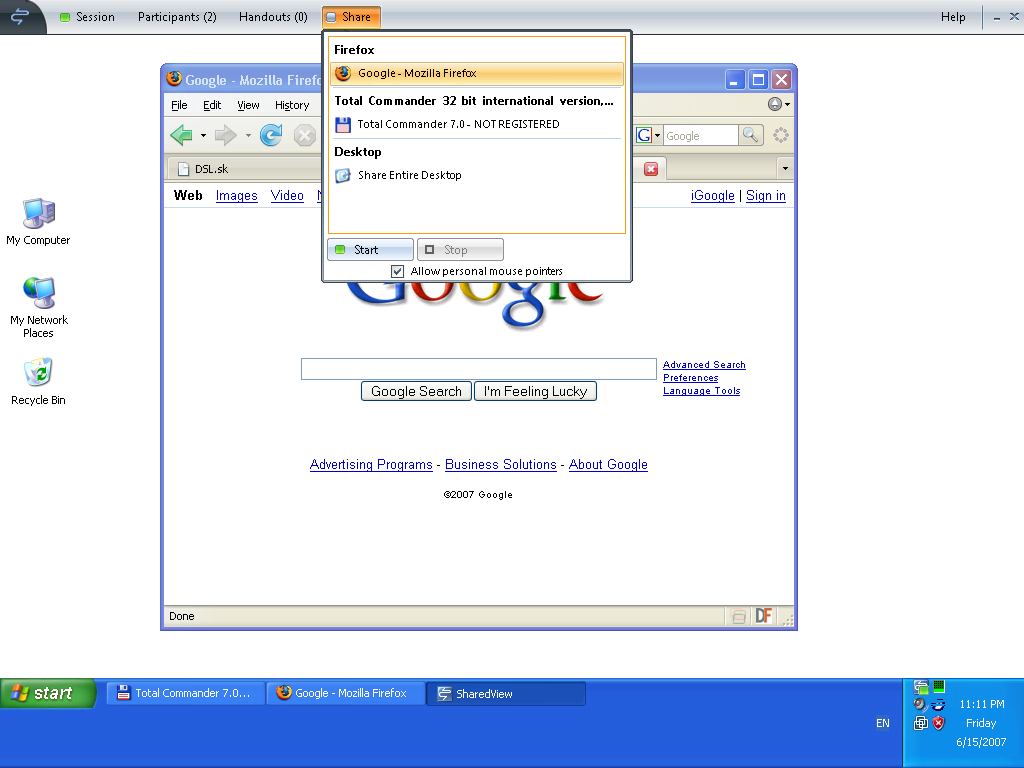
Task: Open Firefox File menu
Action: click(x=179, y=105)
